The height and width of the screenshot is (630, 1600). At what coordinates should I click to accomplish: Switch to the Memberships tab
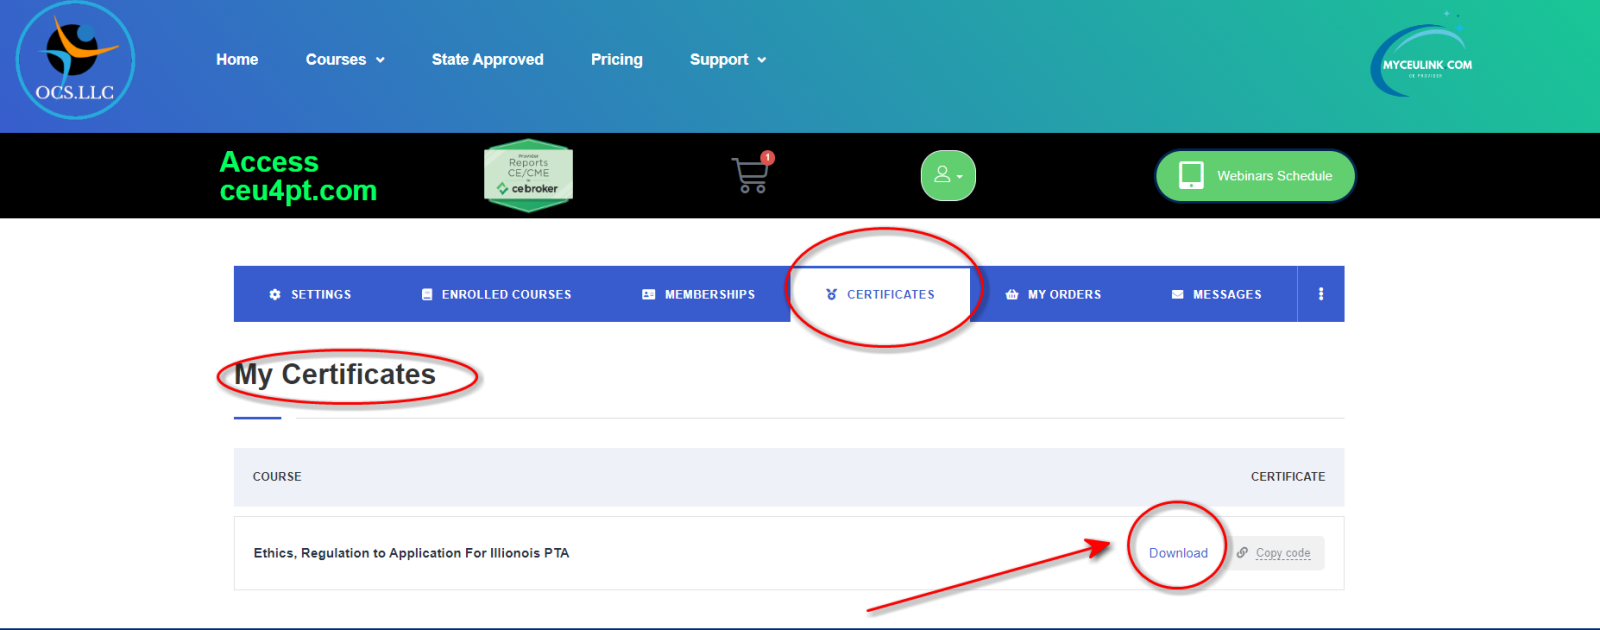point(698,295)
